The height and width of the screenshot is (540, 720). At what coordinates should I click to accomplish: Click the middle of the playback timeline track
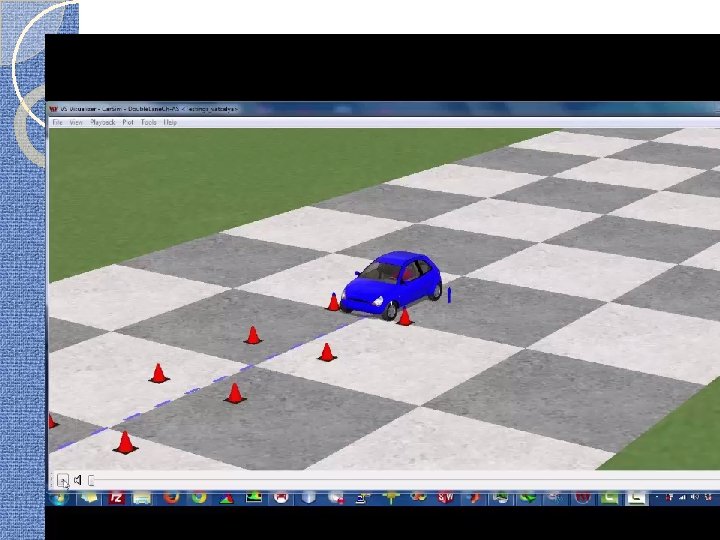[x=404, y=481]
